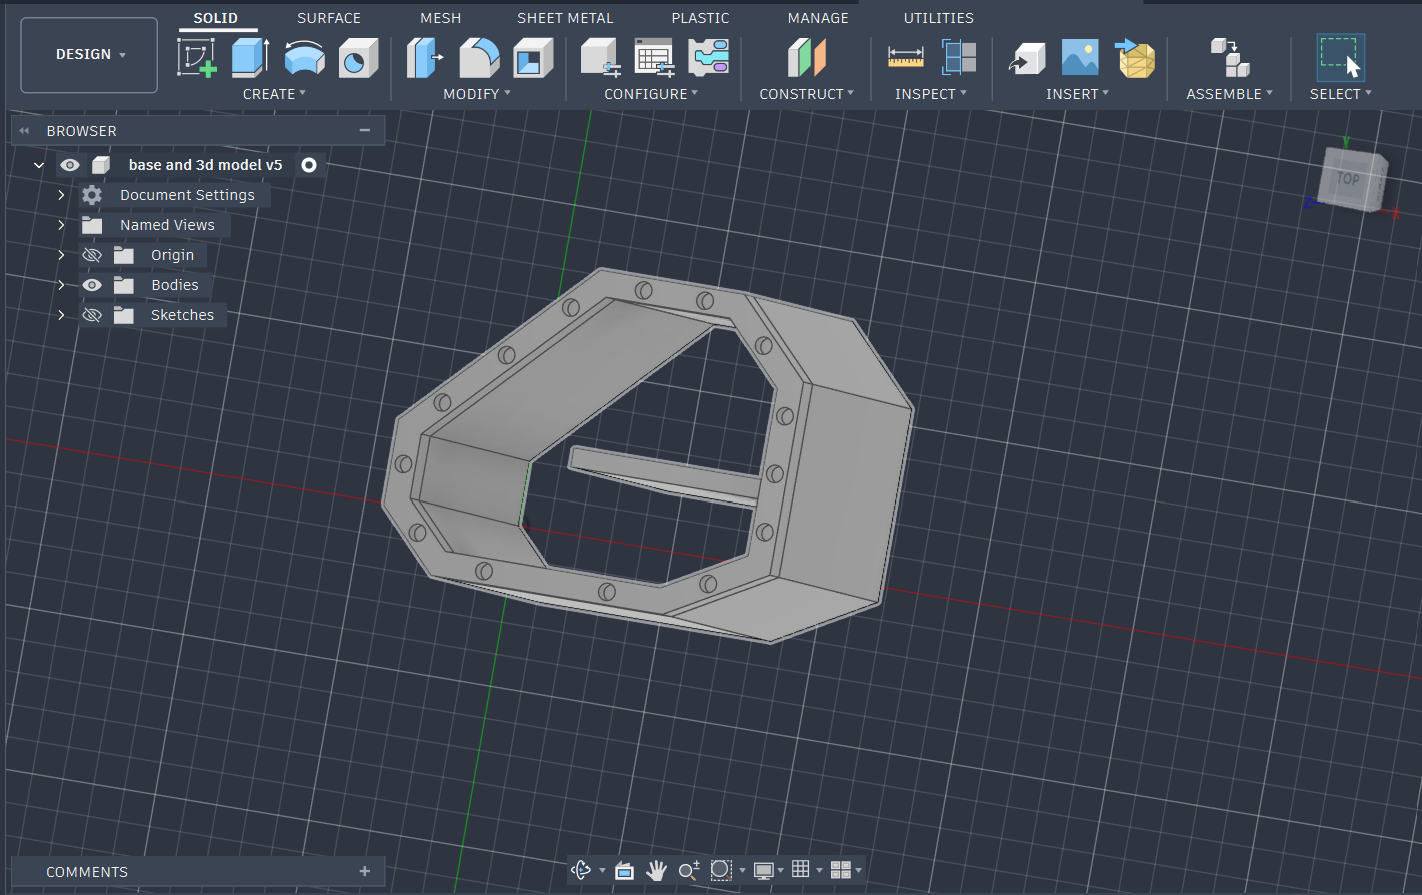Select the Extrude tool
1422x895 pixels.
[x=250, y=57]
